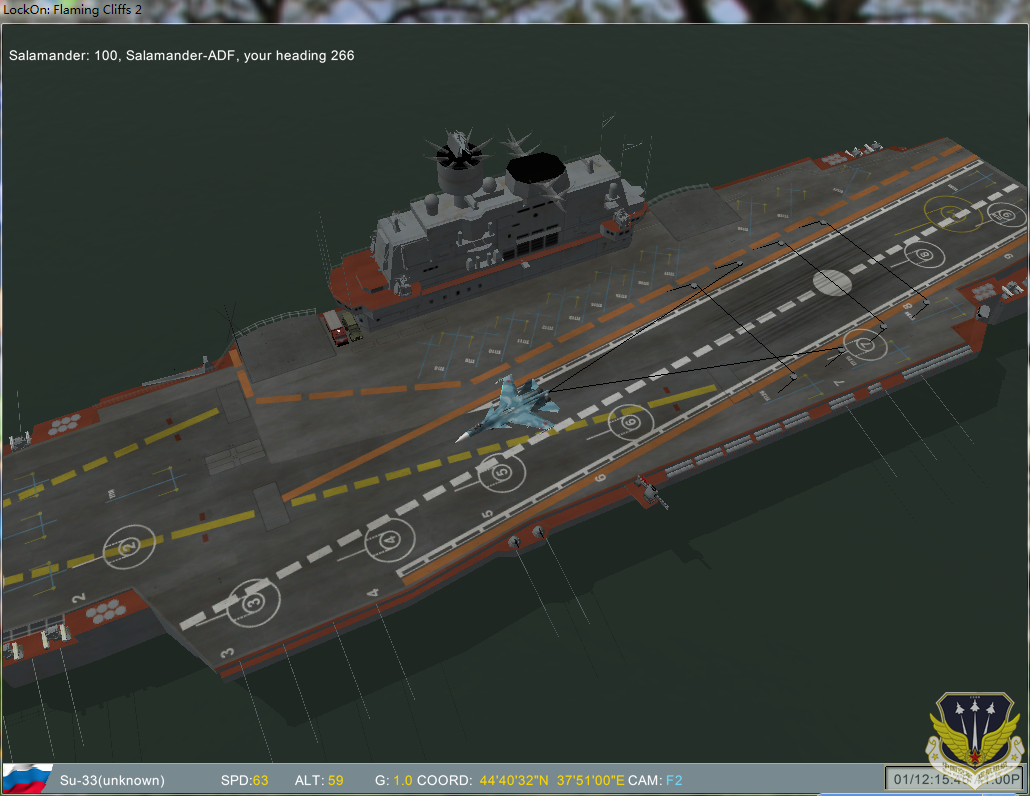Image resolution: width=1030 pixels, height=796 pixels.
Task: Select the circled number 7 deck spot
Action: (x=865, y=345)
